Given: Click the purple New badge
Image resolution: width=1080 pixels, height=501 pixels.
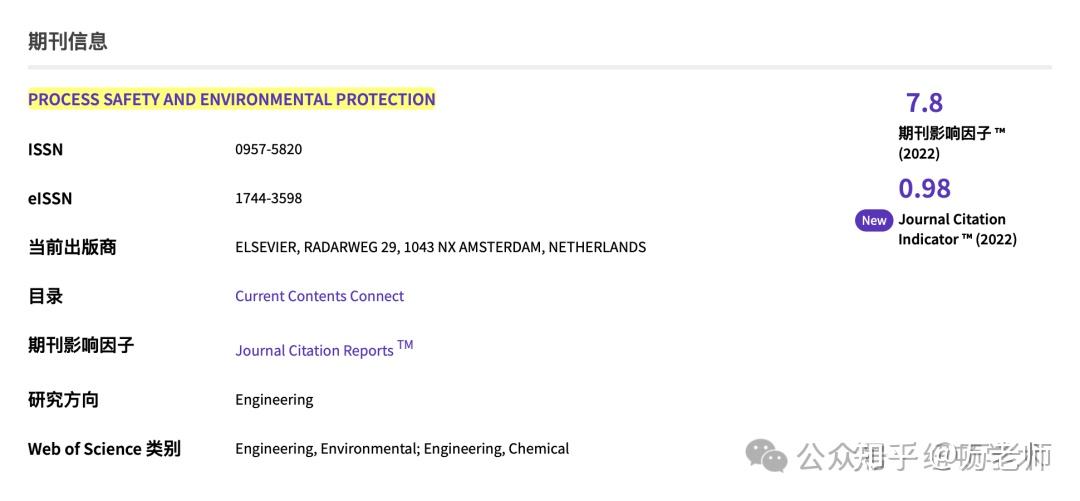Looking at the screenshot, I should [x=874, y=220].
